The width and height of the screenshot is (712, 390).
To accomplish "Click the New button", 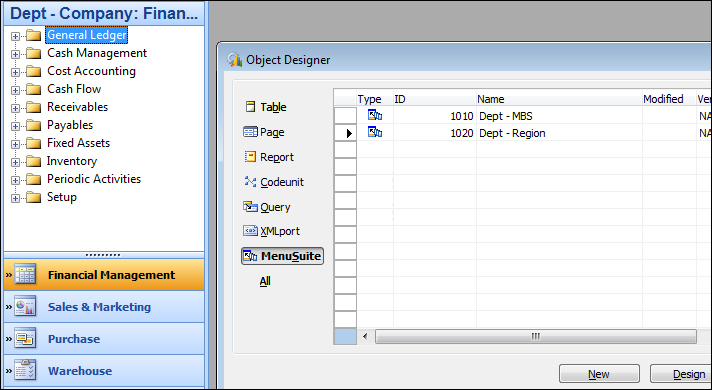I will point(599,374).
